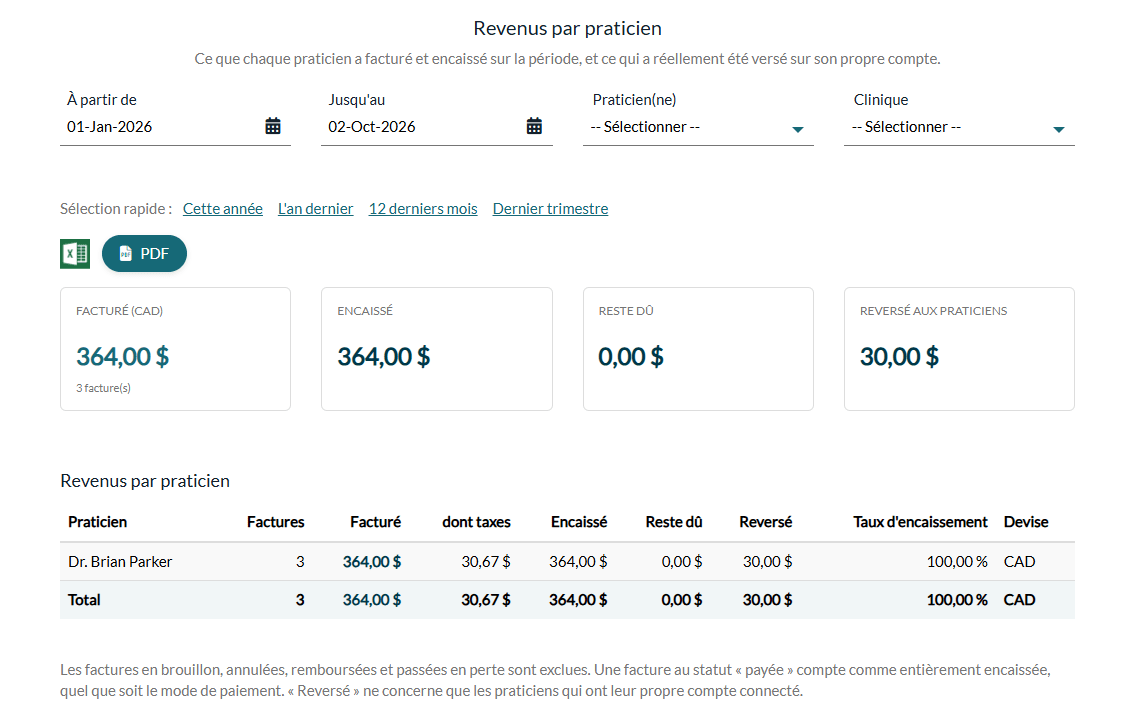Open the Clinique dropdown
The width and height of the screenshot is (1135, 717).
click(959, 127)
